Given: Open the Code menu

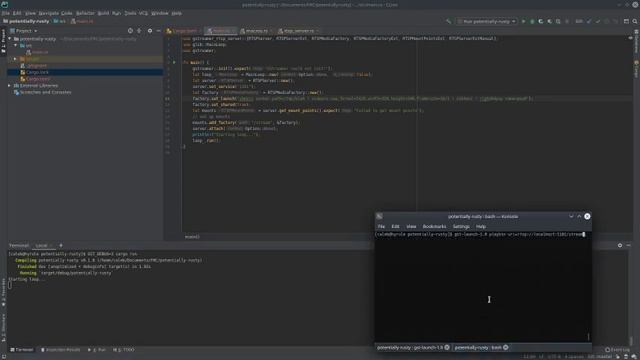Looking at the screenshot, I should pyautogui.click(x=67, y=13).
